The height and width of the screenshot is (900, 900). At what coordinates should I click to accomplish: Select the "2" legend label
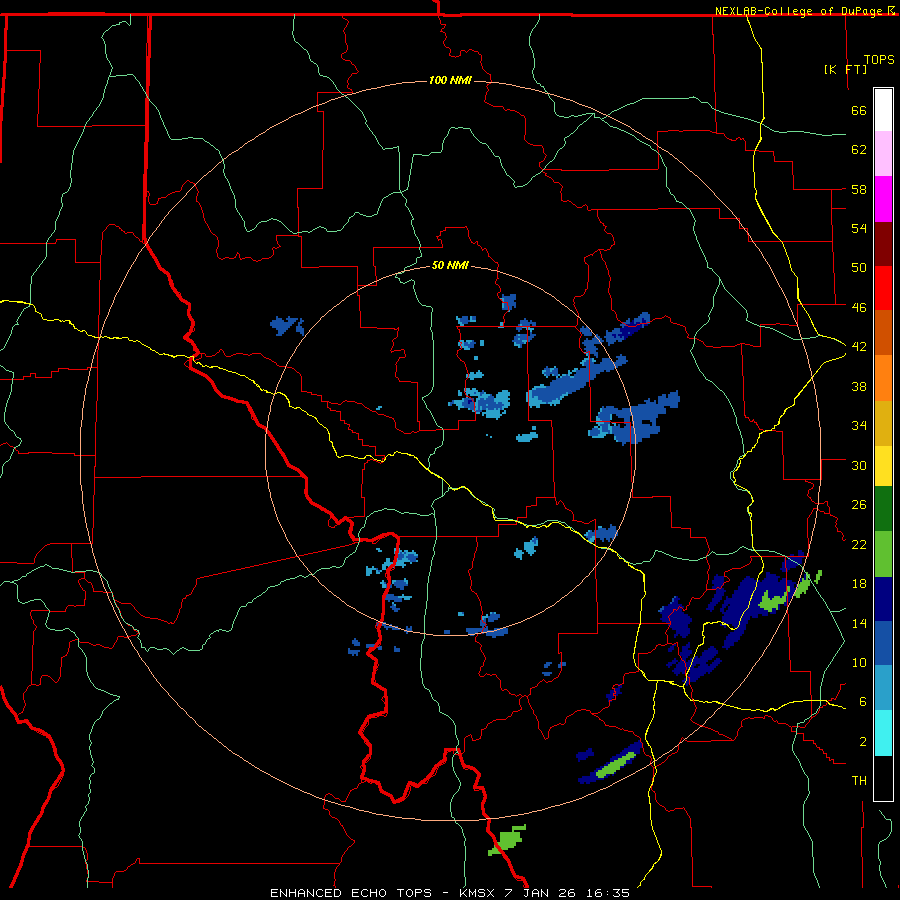(x=863, y=742)
